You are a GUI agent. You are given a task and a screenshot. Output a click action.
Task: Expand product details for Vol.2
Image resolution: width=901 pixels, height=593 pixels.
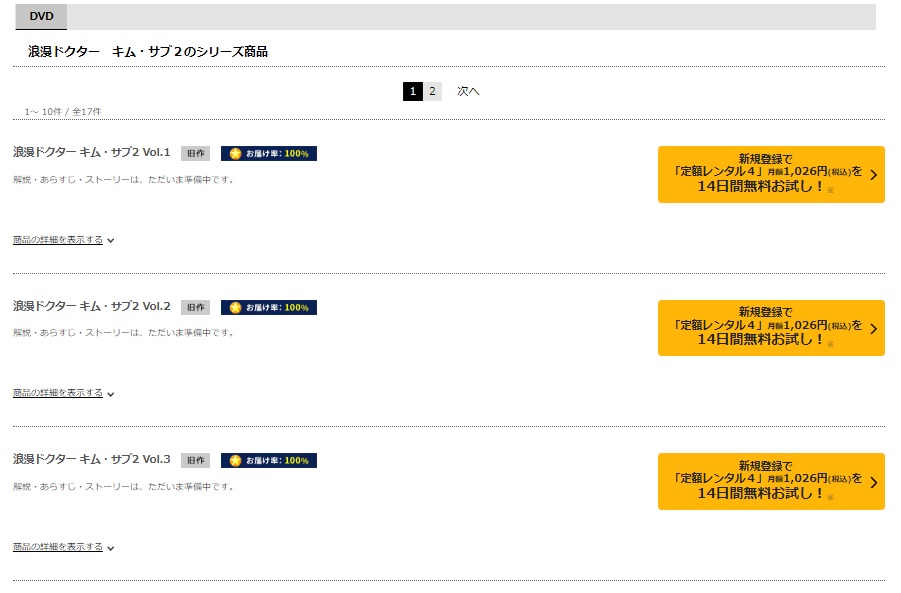tap(63, 393)
